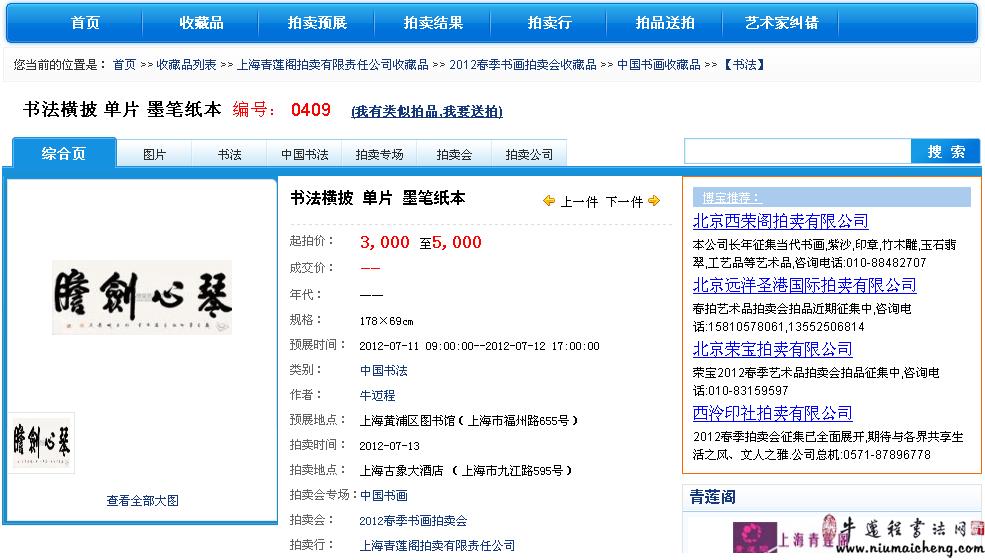Click 查看全部大图 link
Screen dimensions: 985x560
(x=143, y=500)
